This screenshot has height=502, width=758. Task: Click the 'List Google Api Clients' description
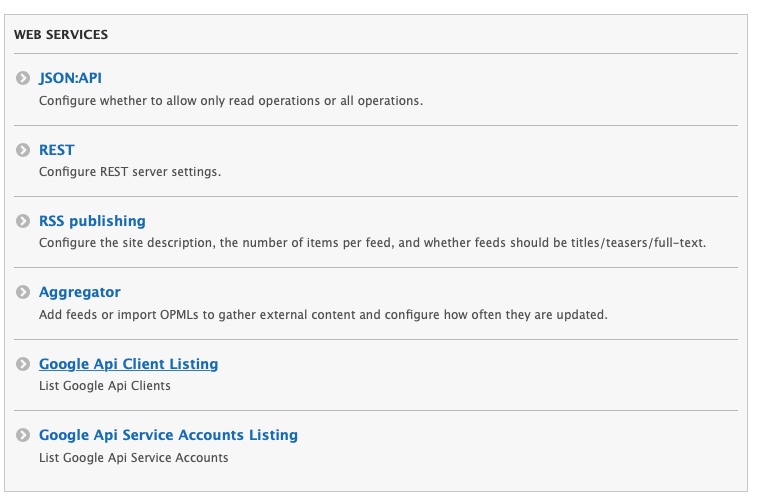click(105, 386)
